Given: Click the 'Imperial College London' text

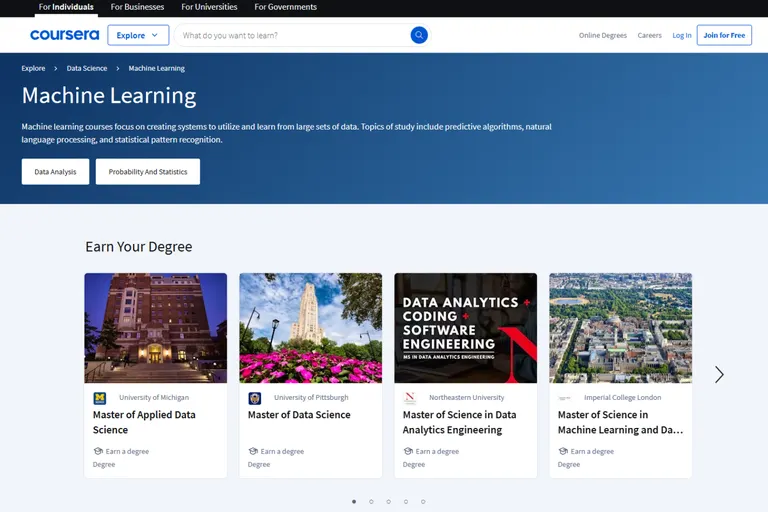Looking at the screenshot, I should (623, 397).
